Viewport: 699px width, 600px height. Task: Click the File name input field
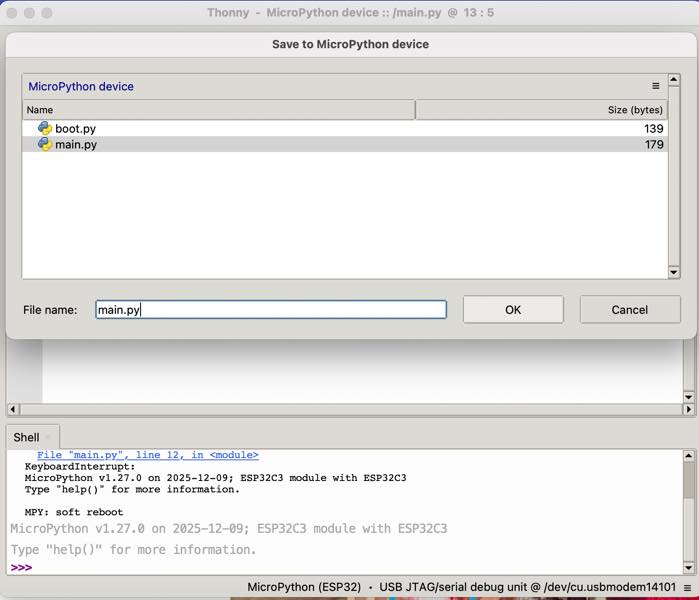[271, 309]
